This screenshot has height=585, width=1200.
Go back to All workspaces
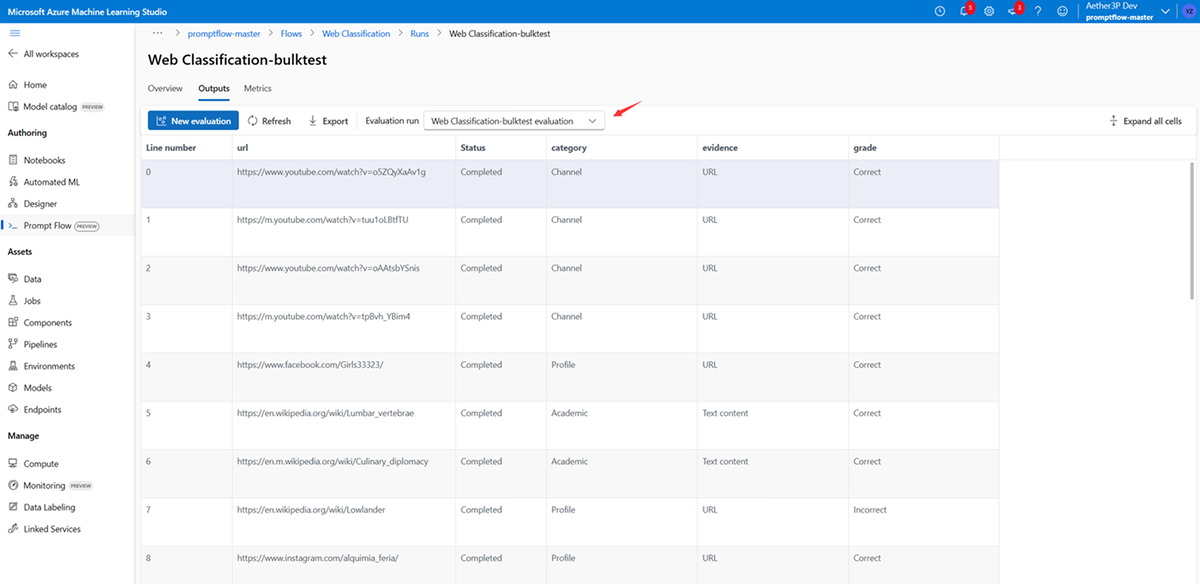pos(43,54)
